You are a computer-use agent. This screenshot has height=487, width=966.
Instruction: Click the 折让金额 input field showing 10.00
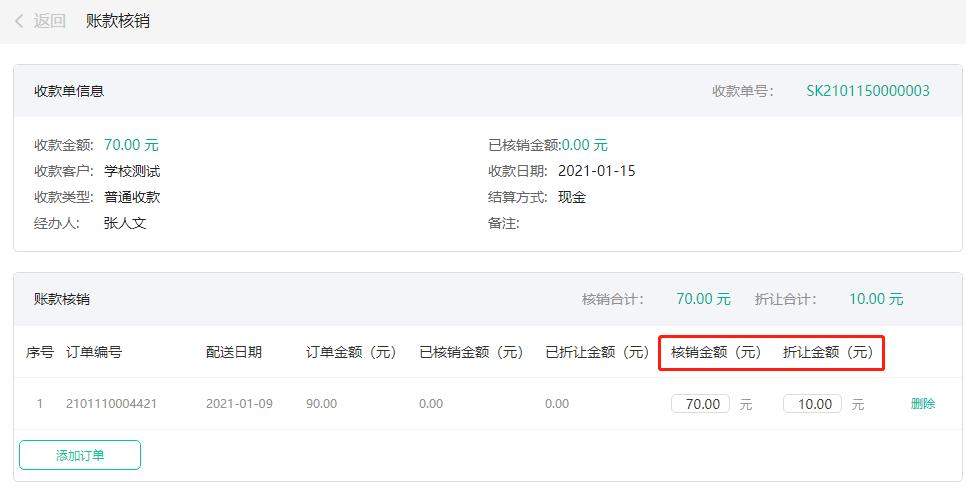tap(813, 404)
